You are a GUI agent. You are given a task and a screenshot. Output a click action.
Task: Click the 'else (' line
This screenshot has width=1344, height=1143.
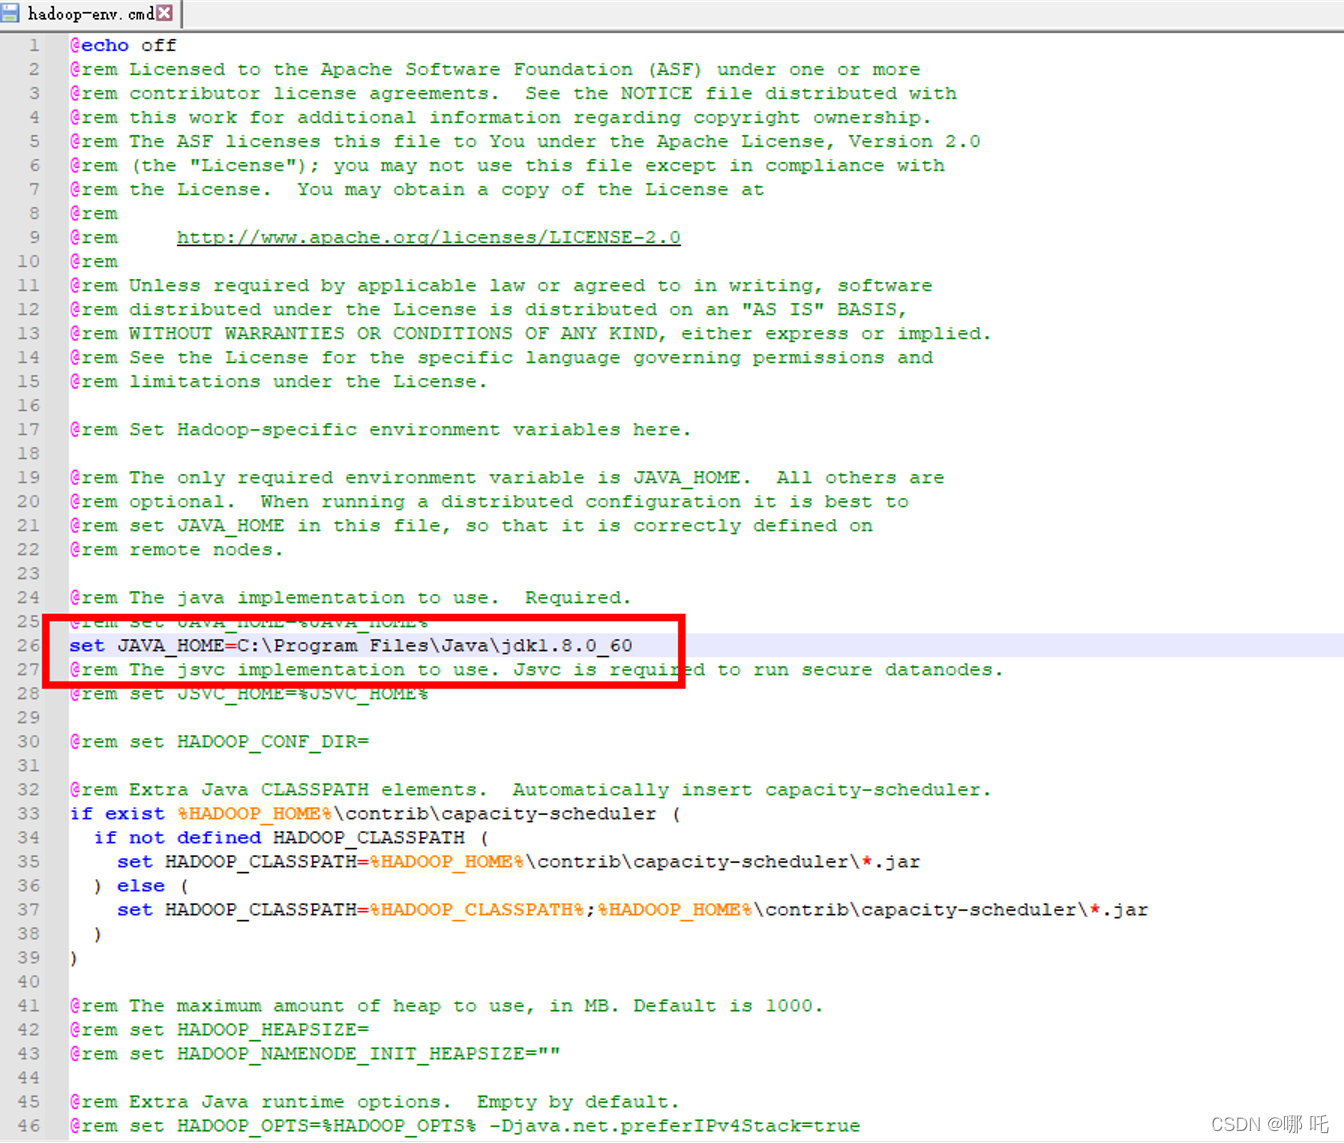click(141, 885)
